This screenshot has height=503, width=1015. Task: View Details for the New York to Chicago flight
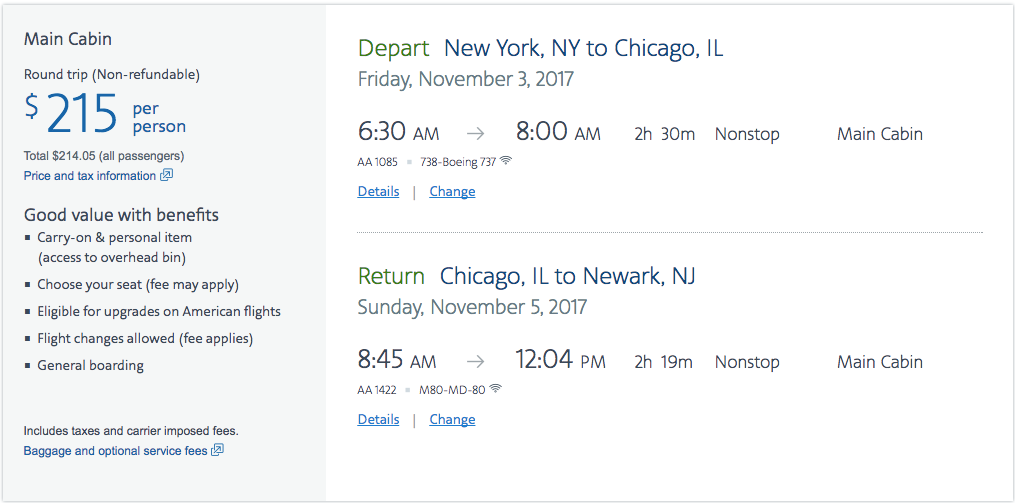tap(378, 192)
